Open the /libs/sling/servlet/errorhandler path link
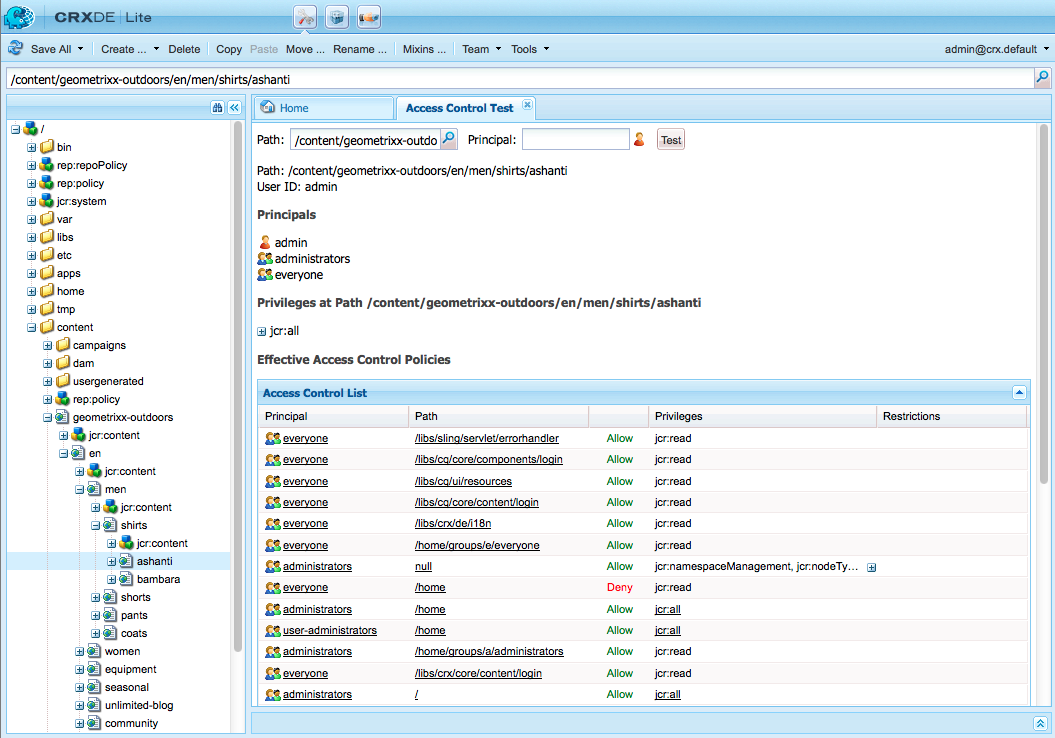This screenshot has height=738, width=1055. tap(486, 438)
